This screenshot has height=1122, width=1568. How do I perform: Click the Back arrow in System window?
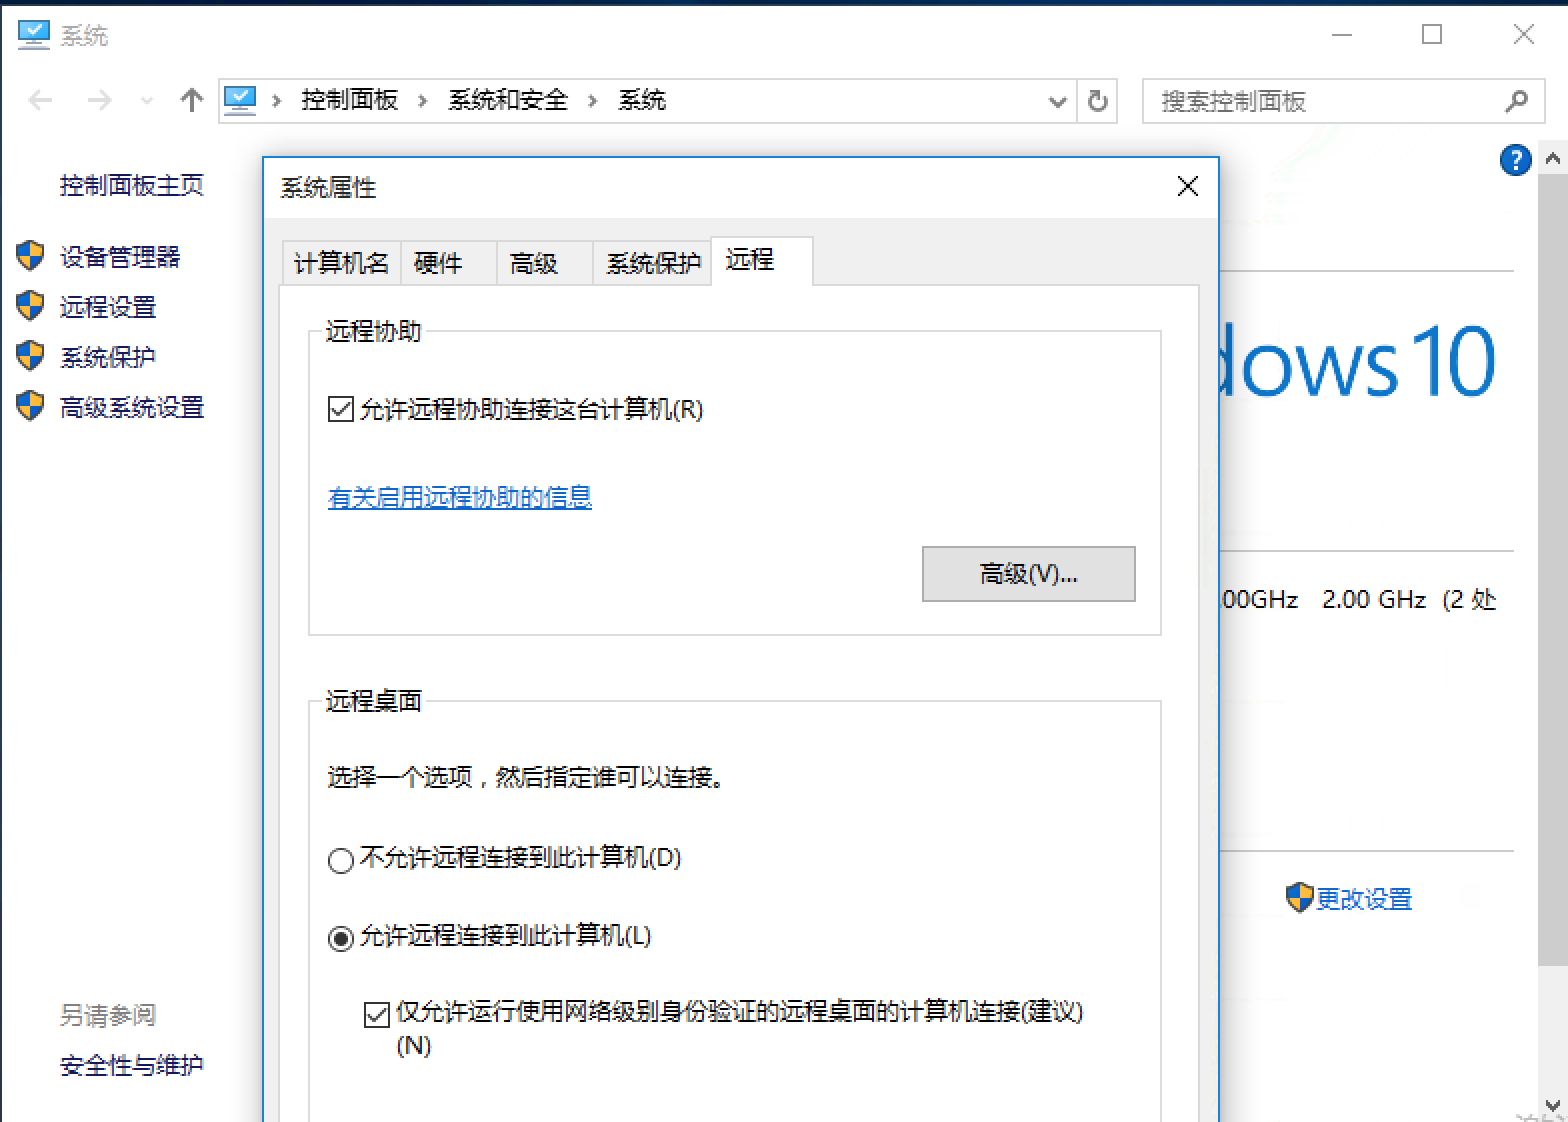40,100
